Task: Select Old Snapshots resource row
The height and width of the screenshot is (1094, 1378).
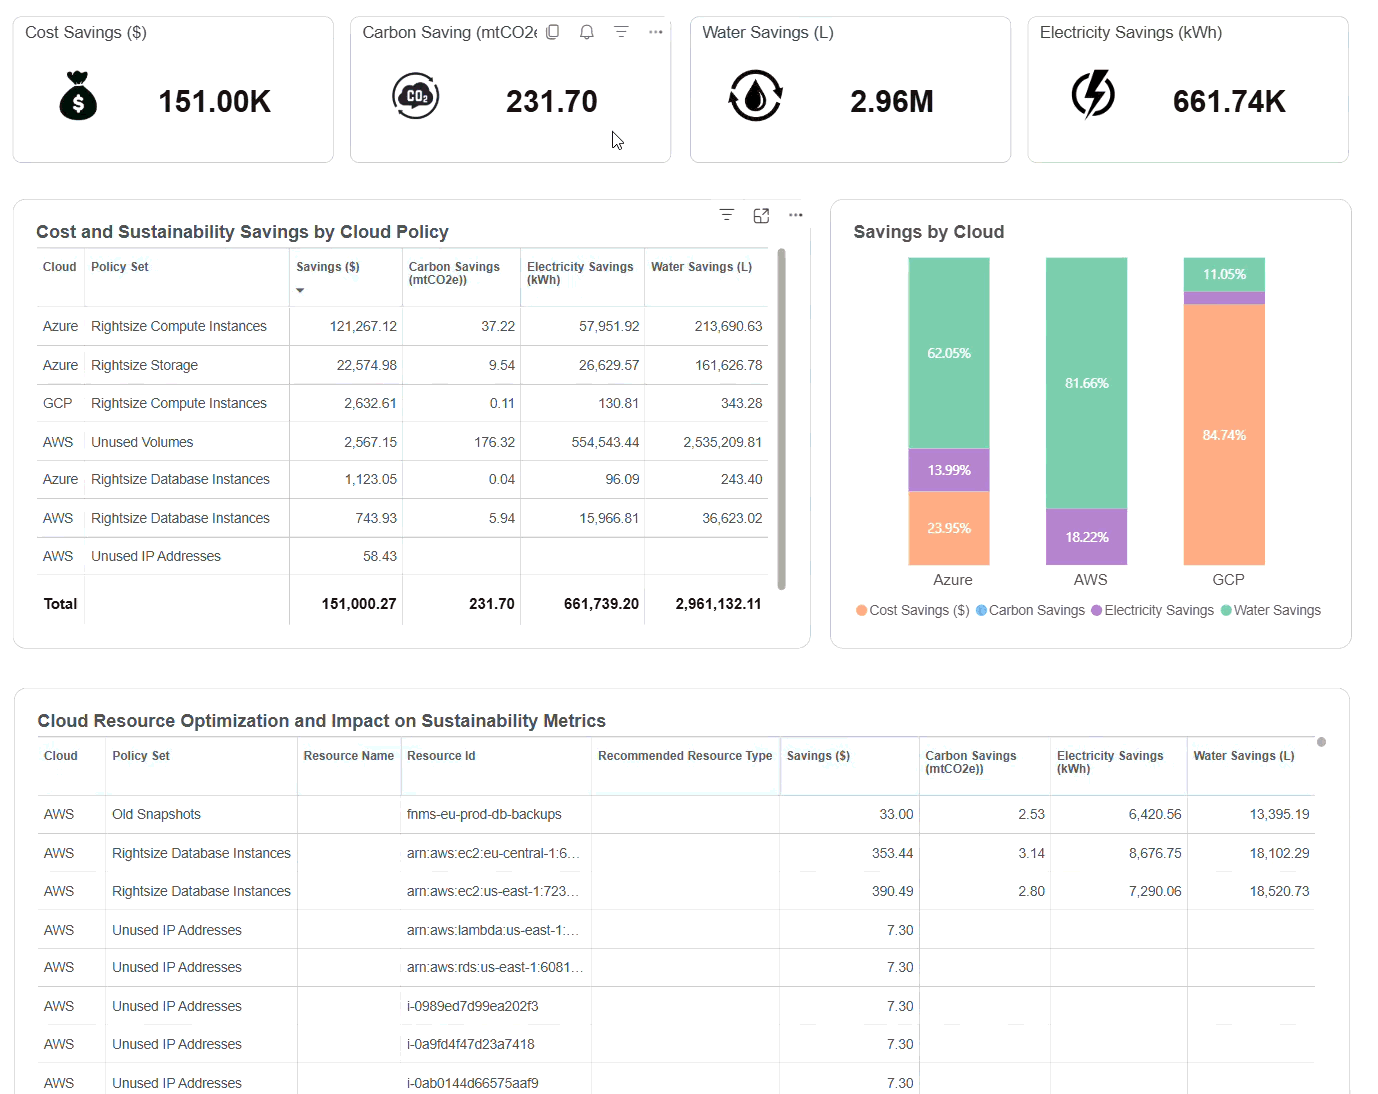Action: tap(676, 814)
